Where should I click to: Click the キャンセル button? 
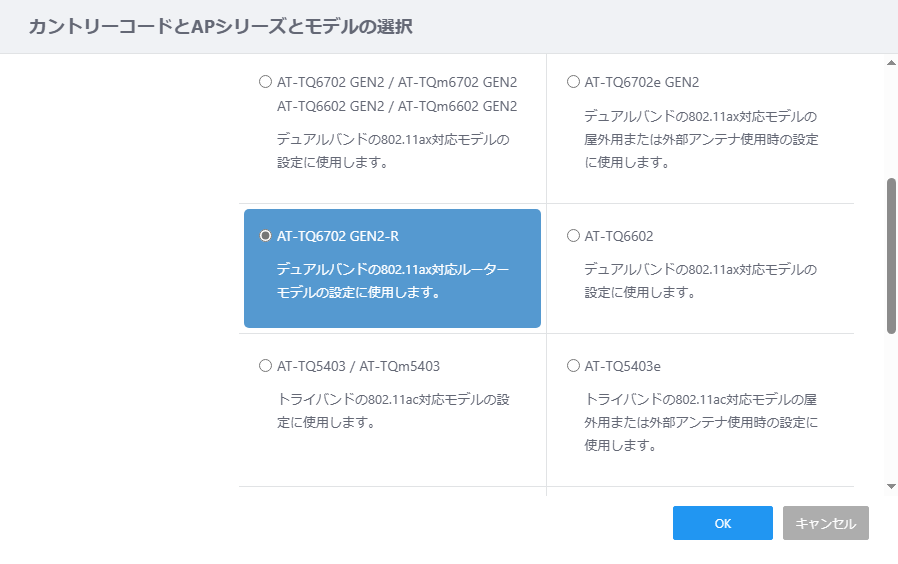pos(826,523)
